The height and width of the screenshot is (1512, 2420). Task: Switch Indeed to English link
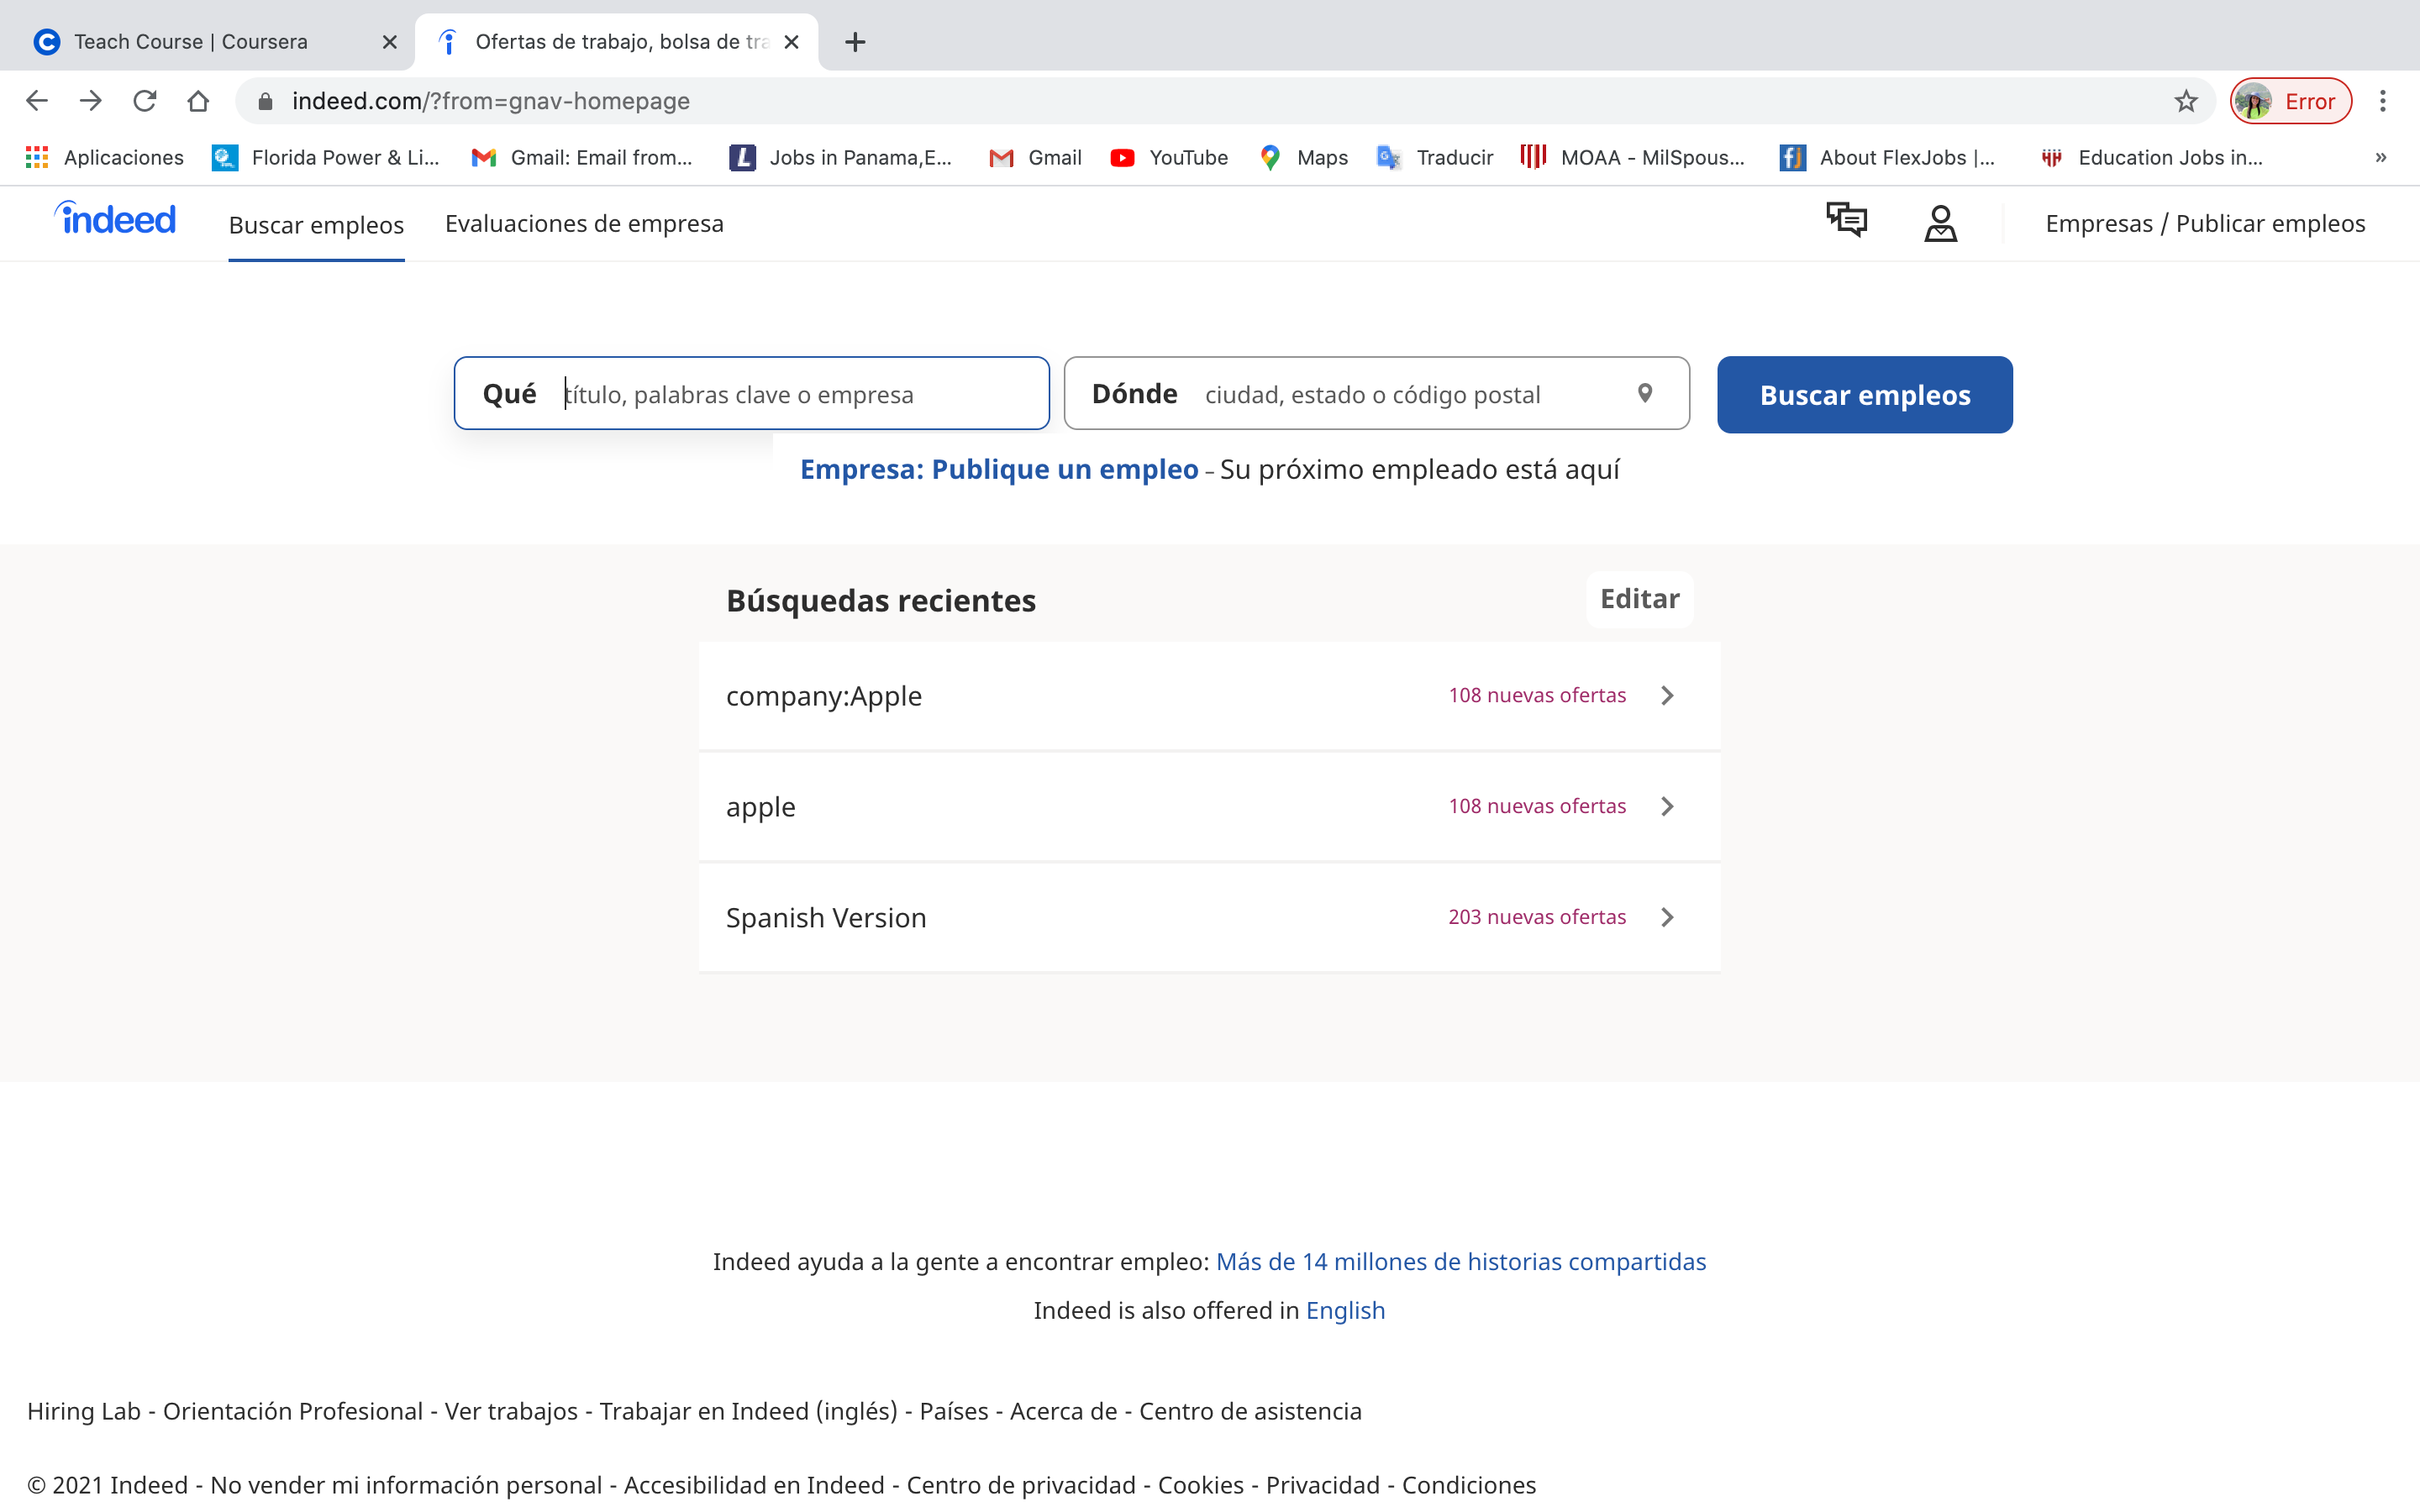point(1345,1310)
